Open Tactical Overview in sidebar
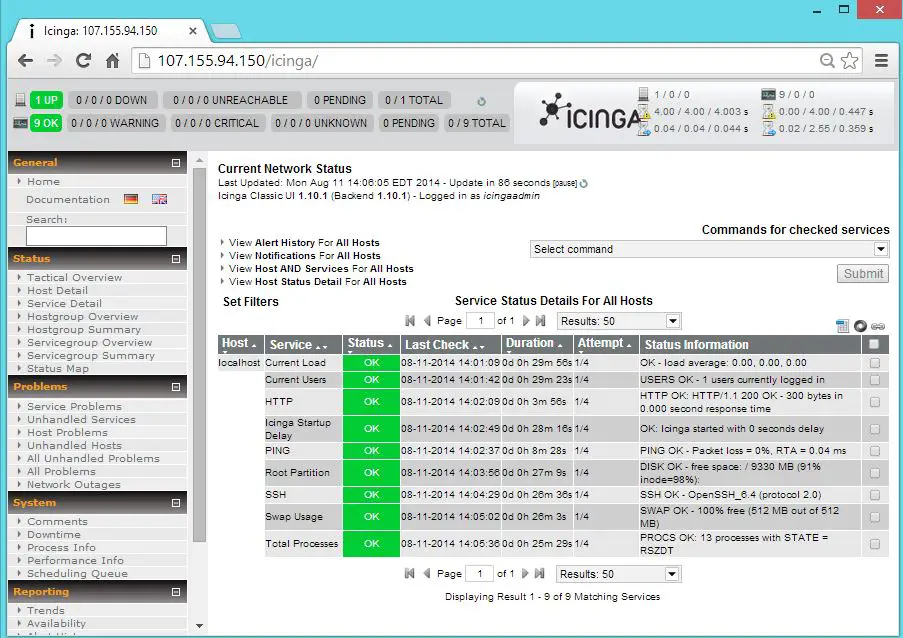The image size is (903, 638). click(x=74, y=278)
